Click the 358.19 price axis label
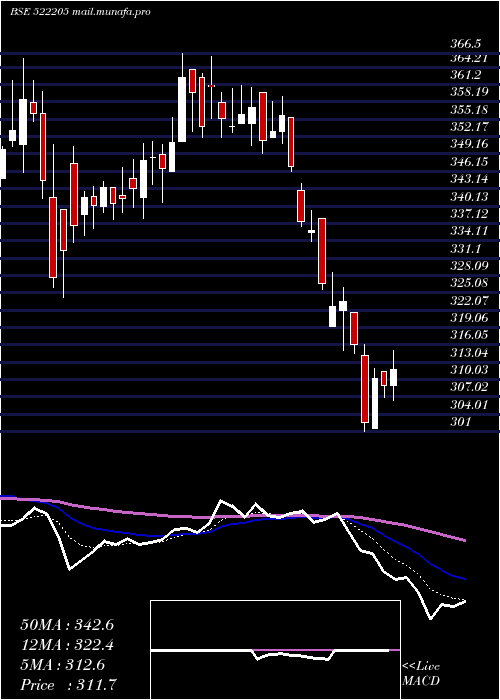The width and height of the screenshot is (500, 700). pos(468,92)
